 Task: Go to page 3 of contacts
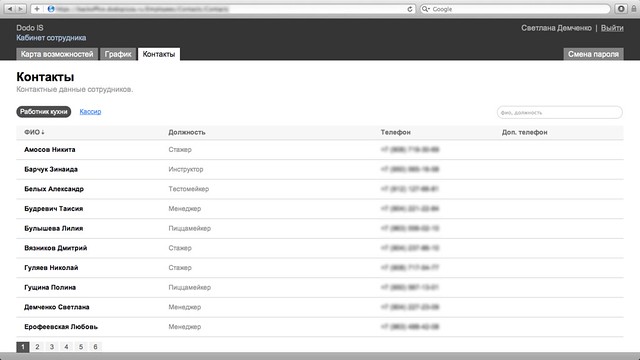coord(52,347)
